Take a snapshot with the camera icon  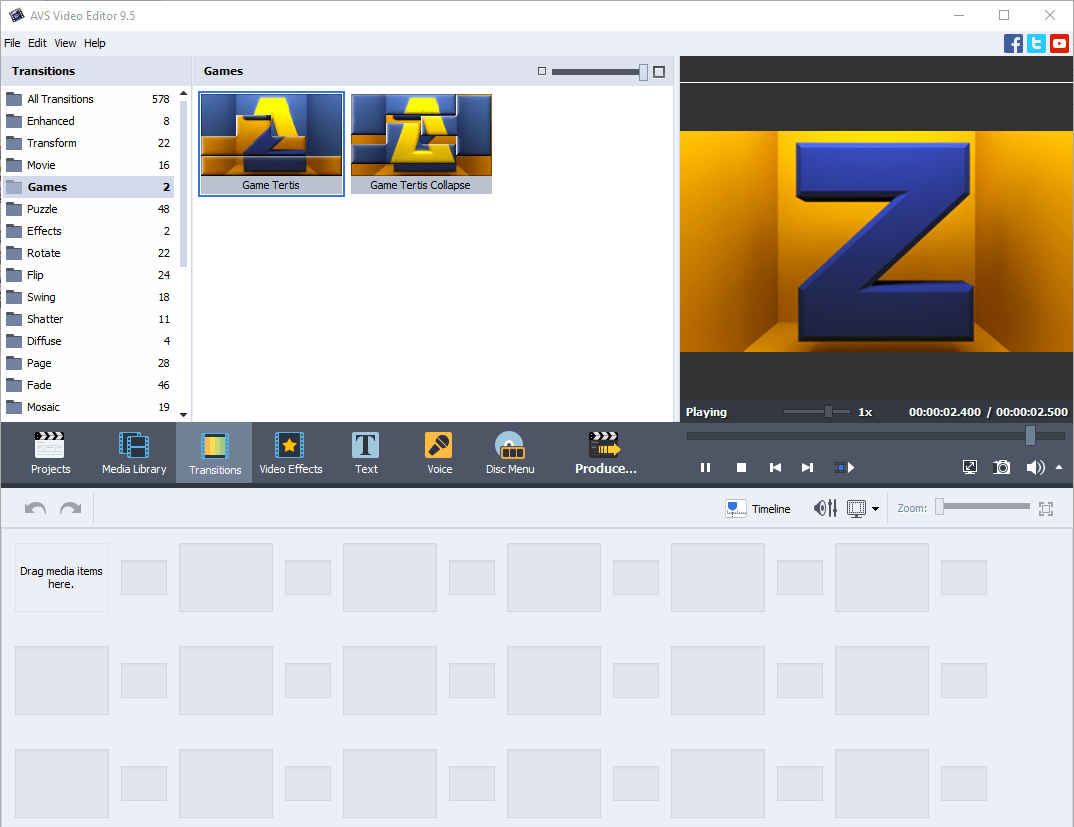click(1001, 467)
